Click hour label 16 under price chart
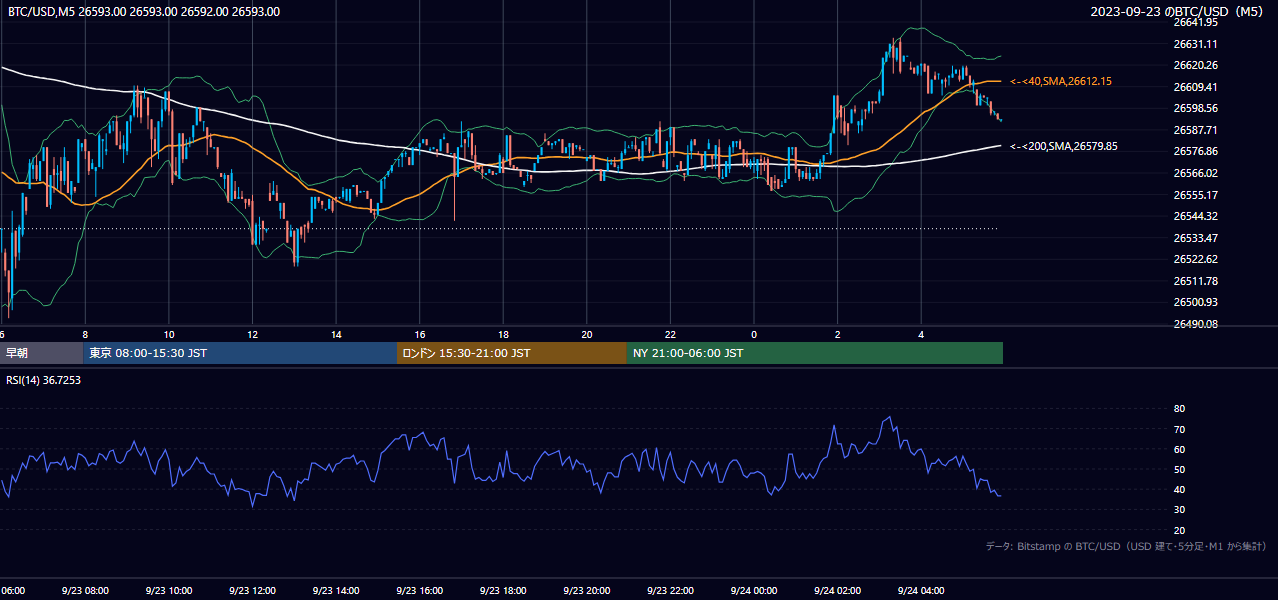The width and height of the screenshot is (1278, 600). click(x=420, y=335)
